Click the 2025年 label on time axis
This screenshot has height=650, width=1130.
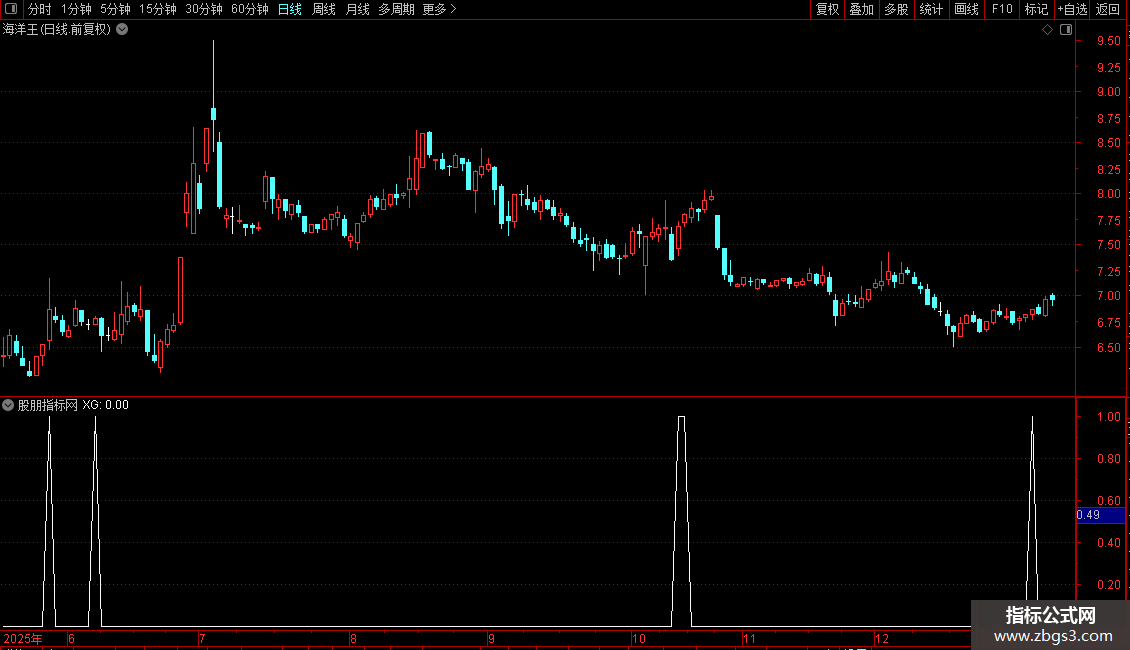pyautogui.click(x=23, y=638)
